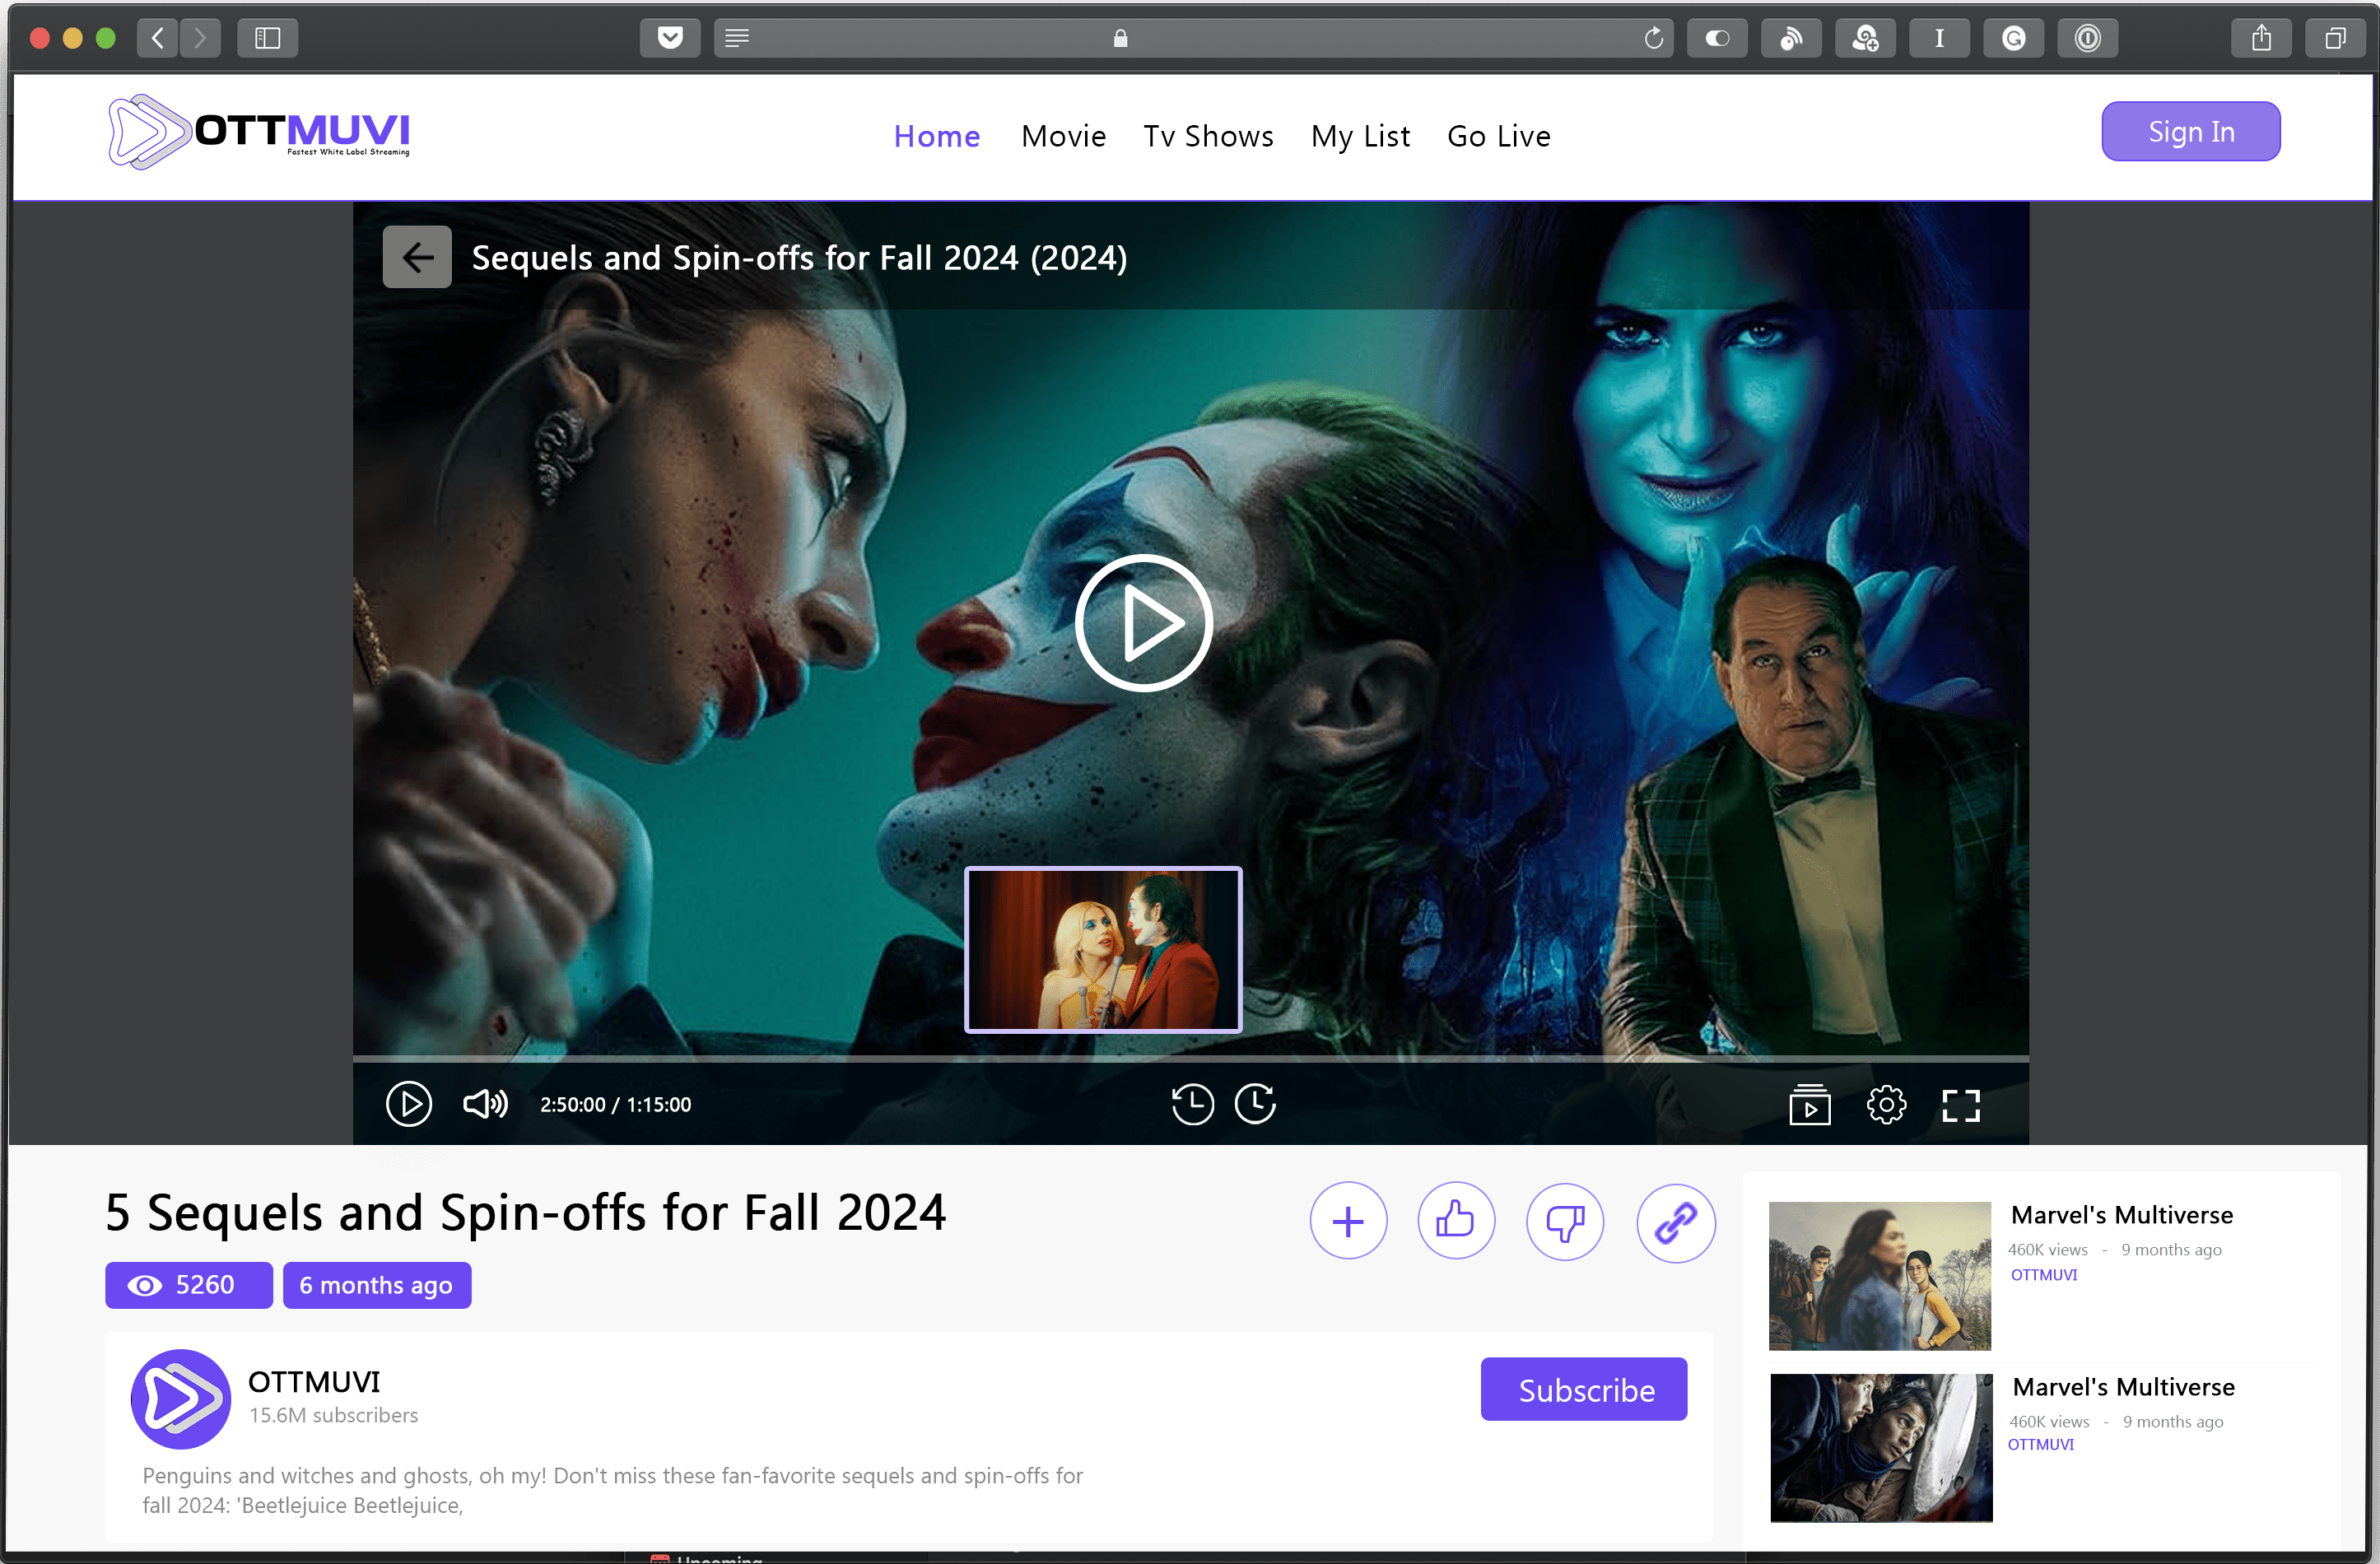Reload the page in the browser toolbar

coord(1653,38)
